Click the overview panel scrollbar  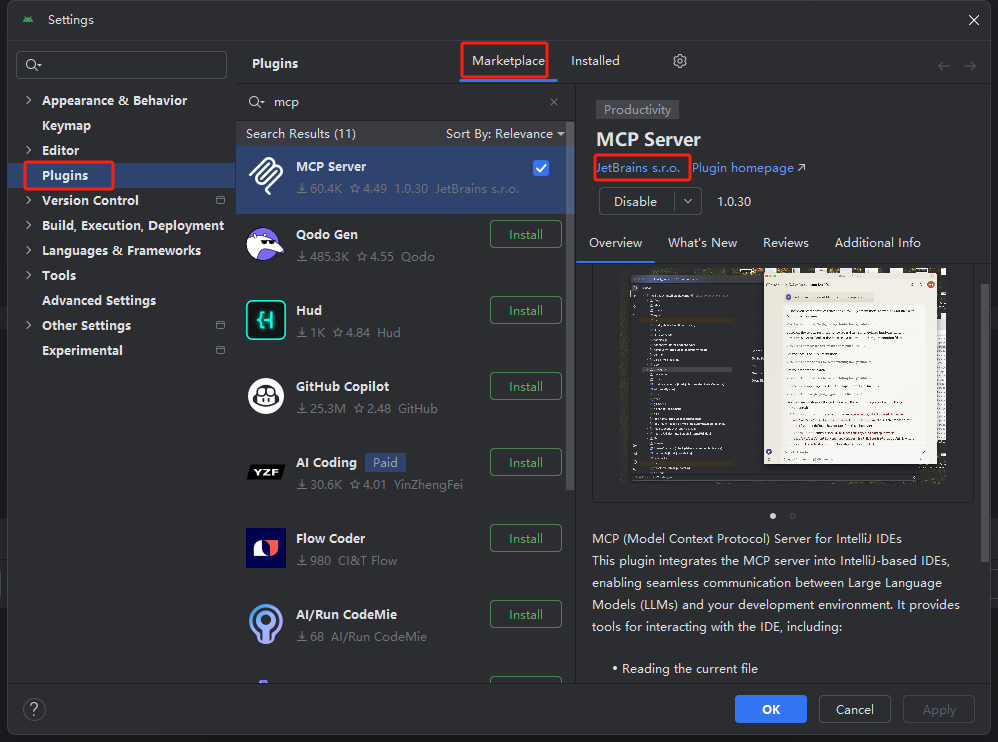tap(985, 400)
